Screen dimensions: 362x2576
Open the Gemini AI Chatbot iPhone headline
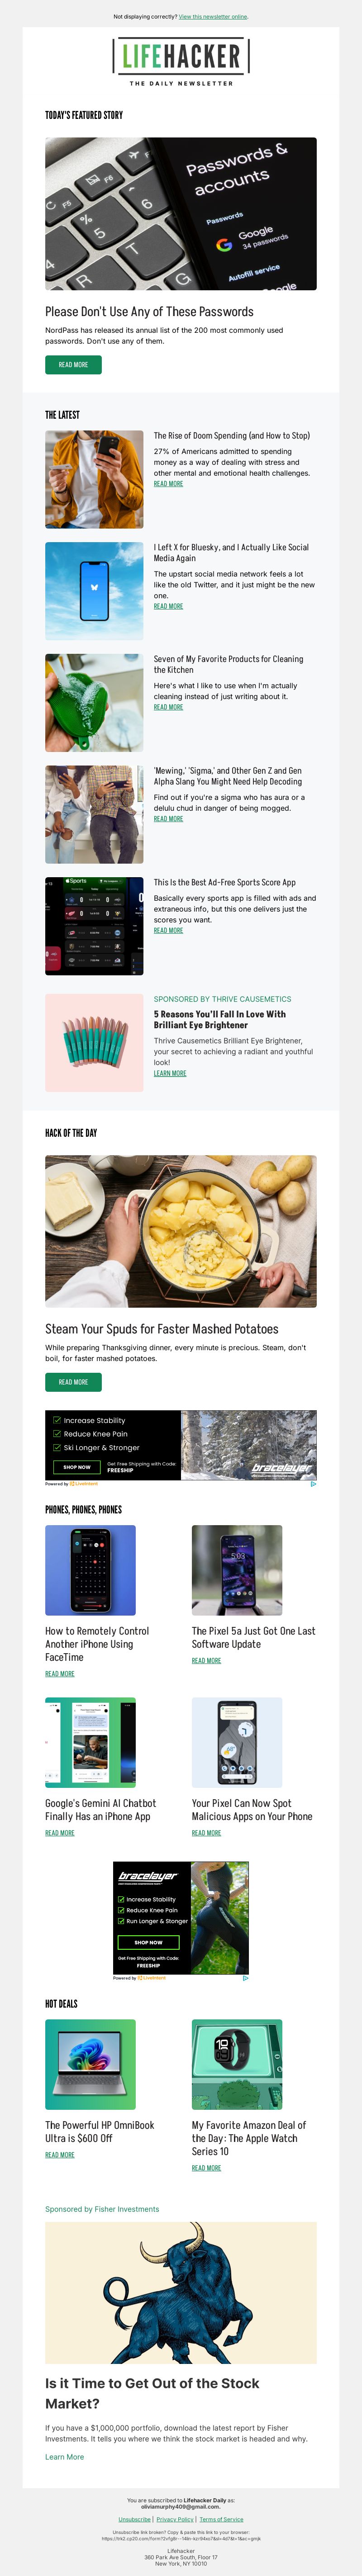[x=100, y=1810]
